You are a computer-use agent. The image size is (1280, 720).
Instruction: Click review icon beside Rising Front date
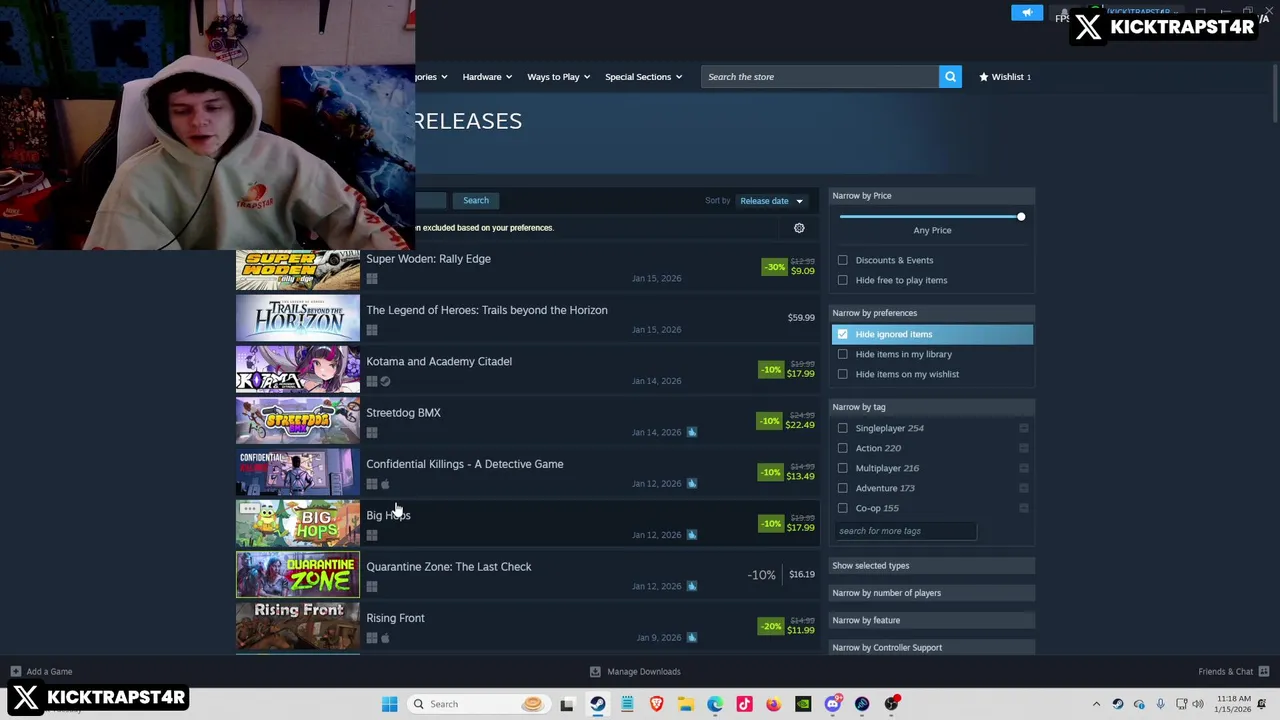pyautogui.click(x=692, y=637)
